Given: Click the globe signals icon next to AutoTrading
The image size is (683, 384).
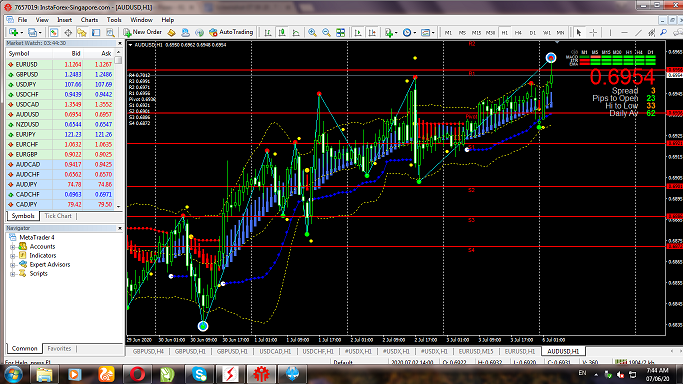Looking at the screenshot, I should point(199,32).
